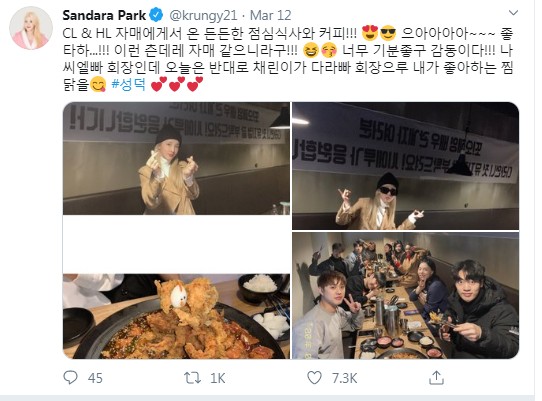This screenshot has width=542, height=401.
Task: Open photo of woman wearing sunglasses
Action: point(405,166)
